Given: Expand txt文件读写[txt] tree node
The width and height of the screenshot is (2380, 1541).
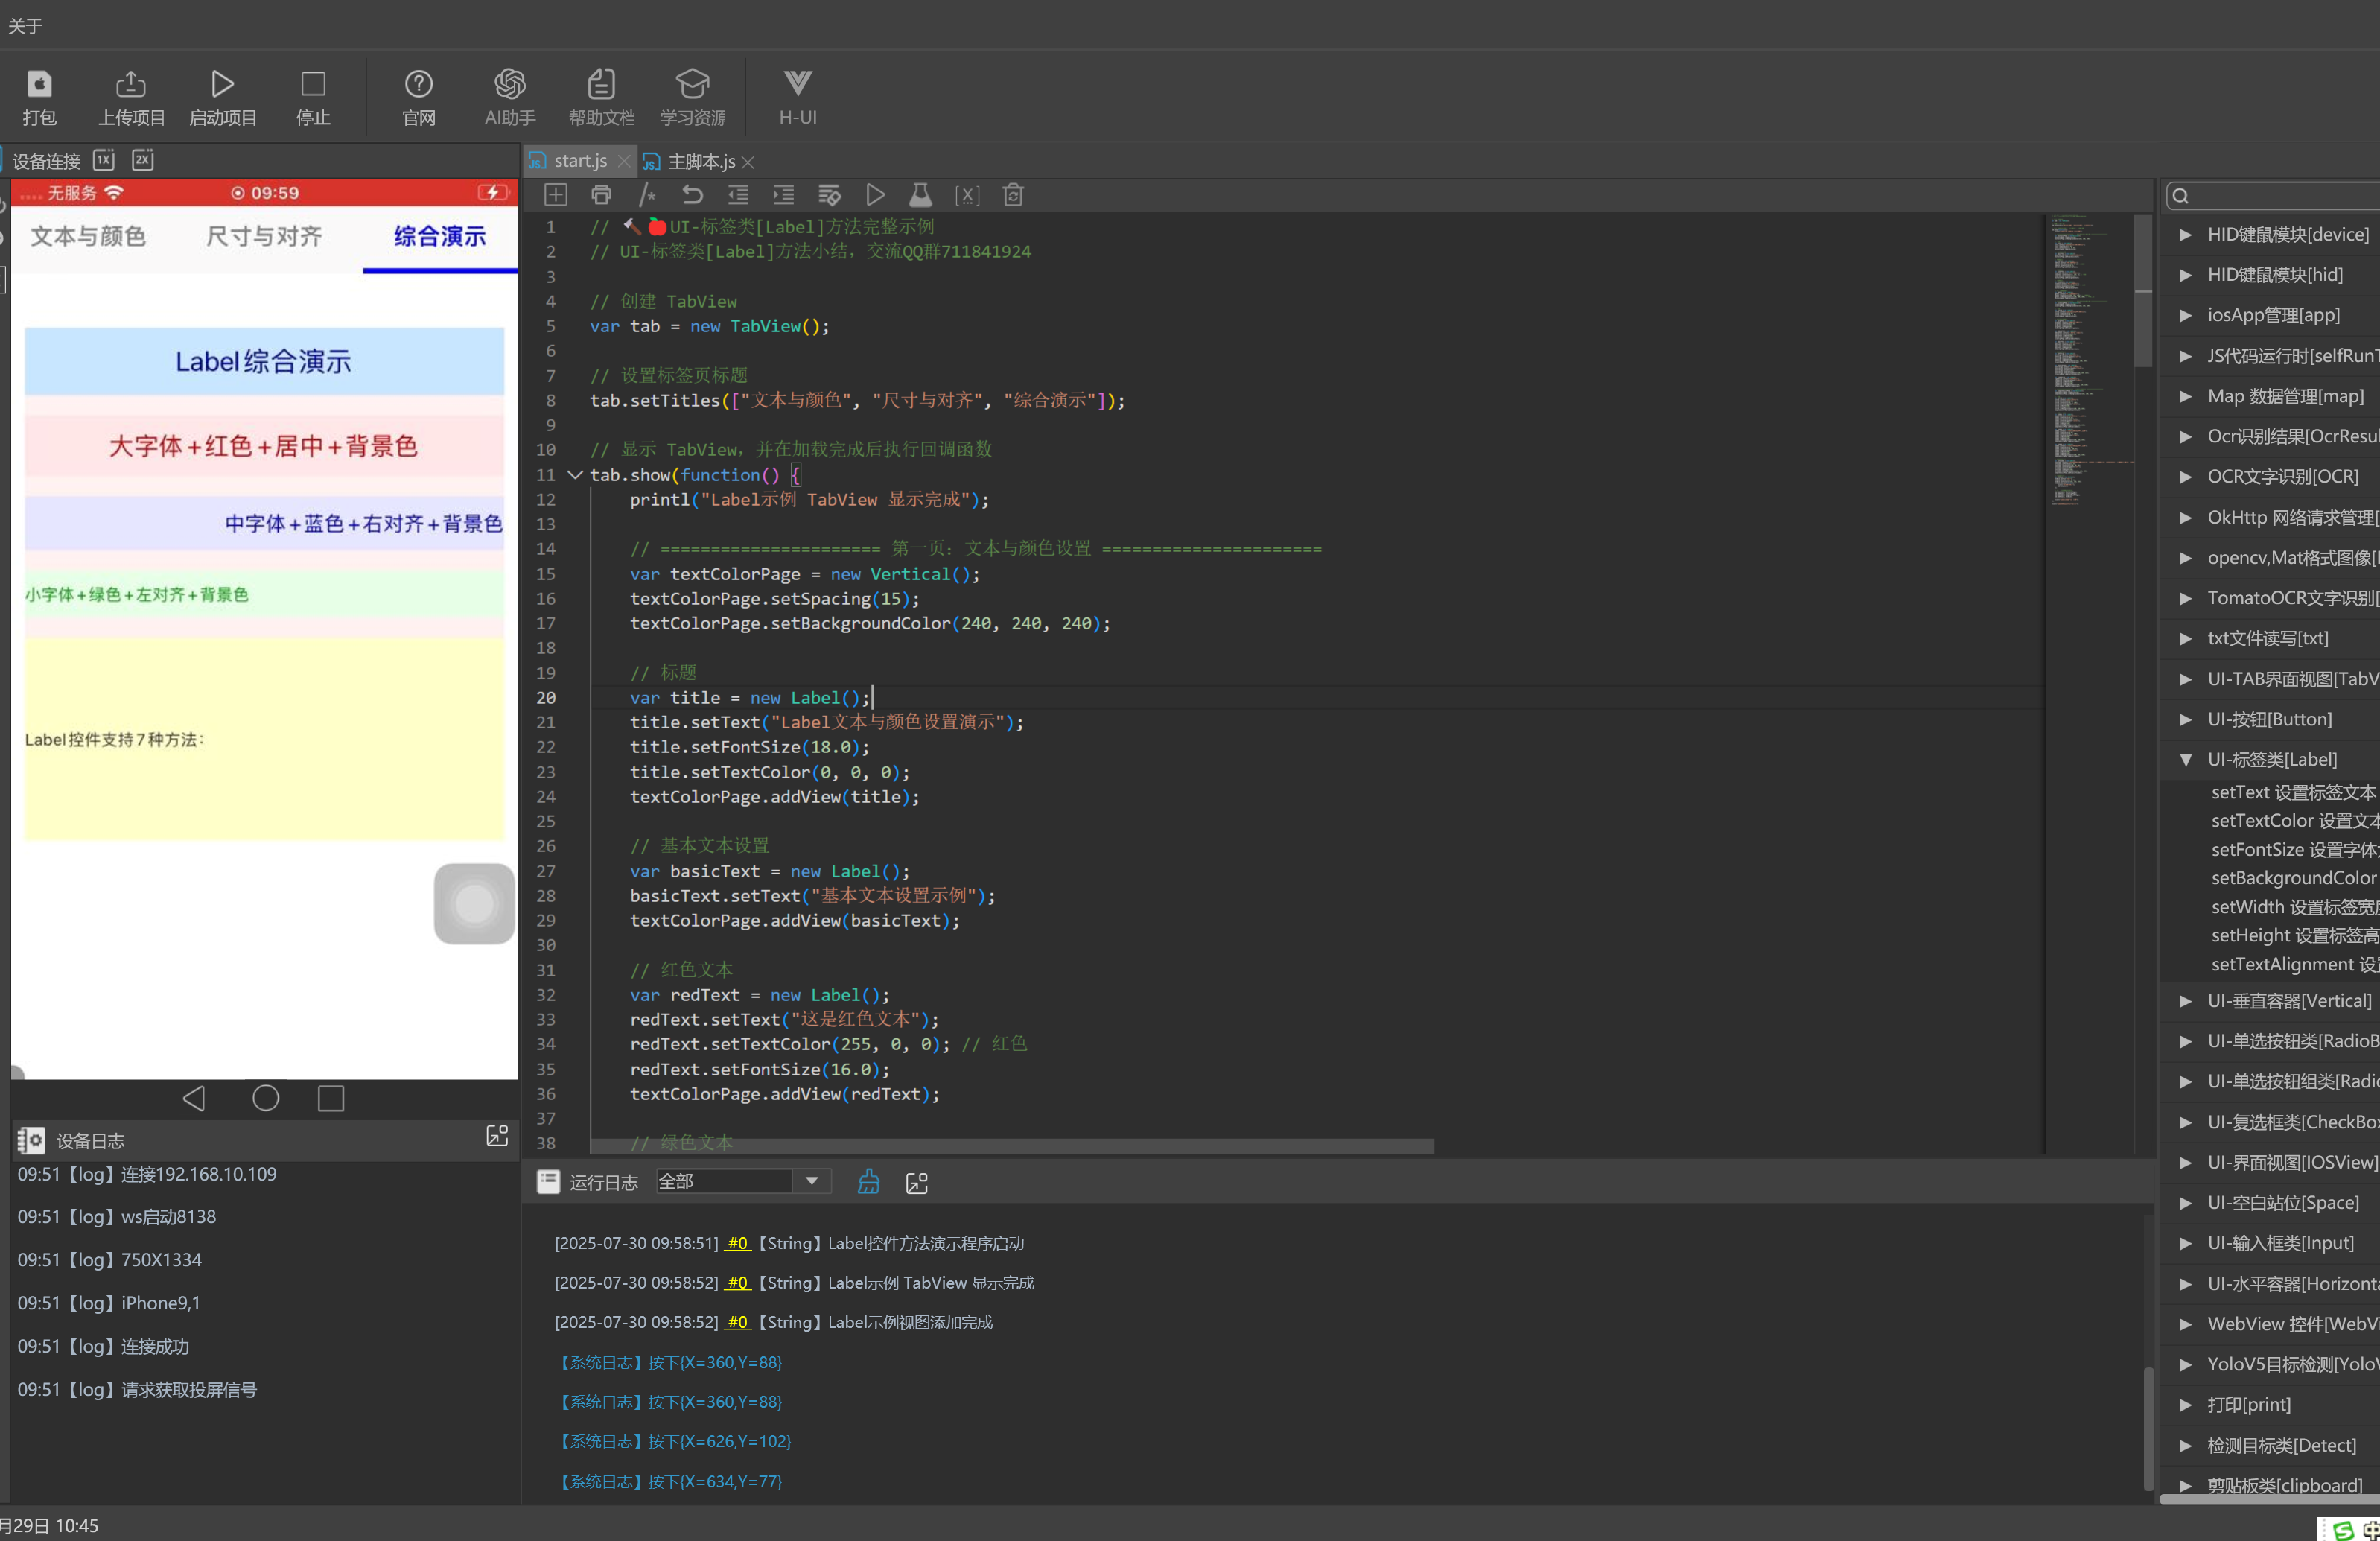Looking at the screenshot, I should coord(2185,638).
